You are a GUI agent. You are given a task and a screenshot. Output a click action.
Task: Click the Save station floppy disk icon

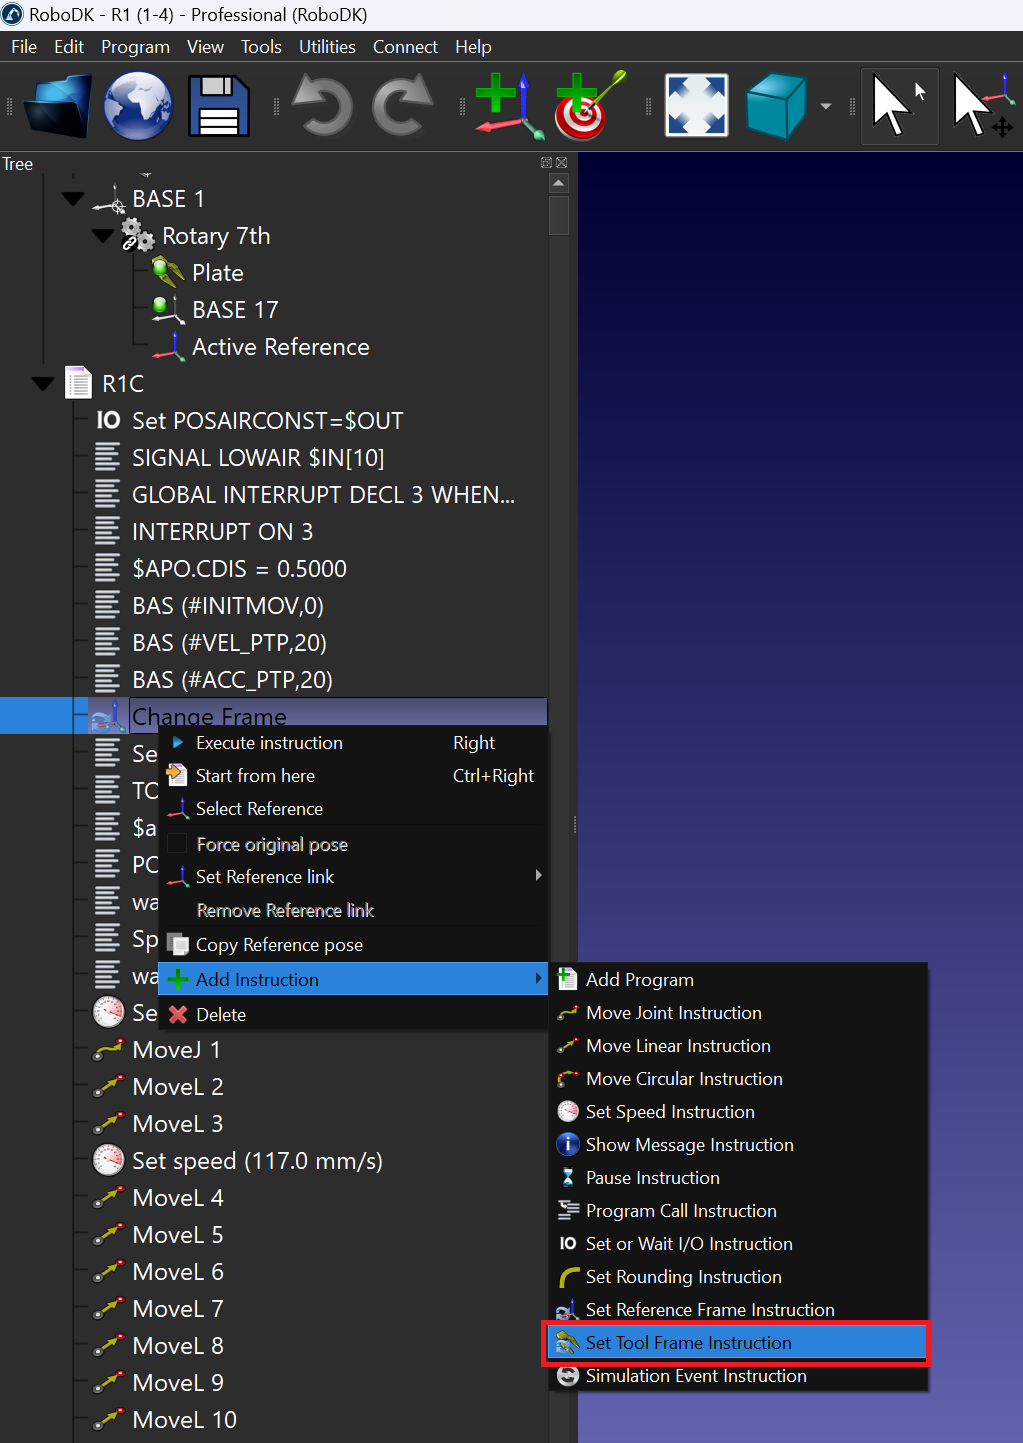[x=218, y=106]
